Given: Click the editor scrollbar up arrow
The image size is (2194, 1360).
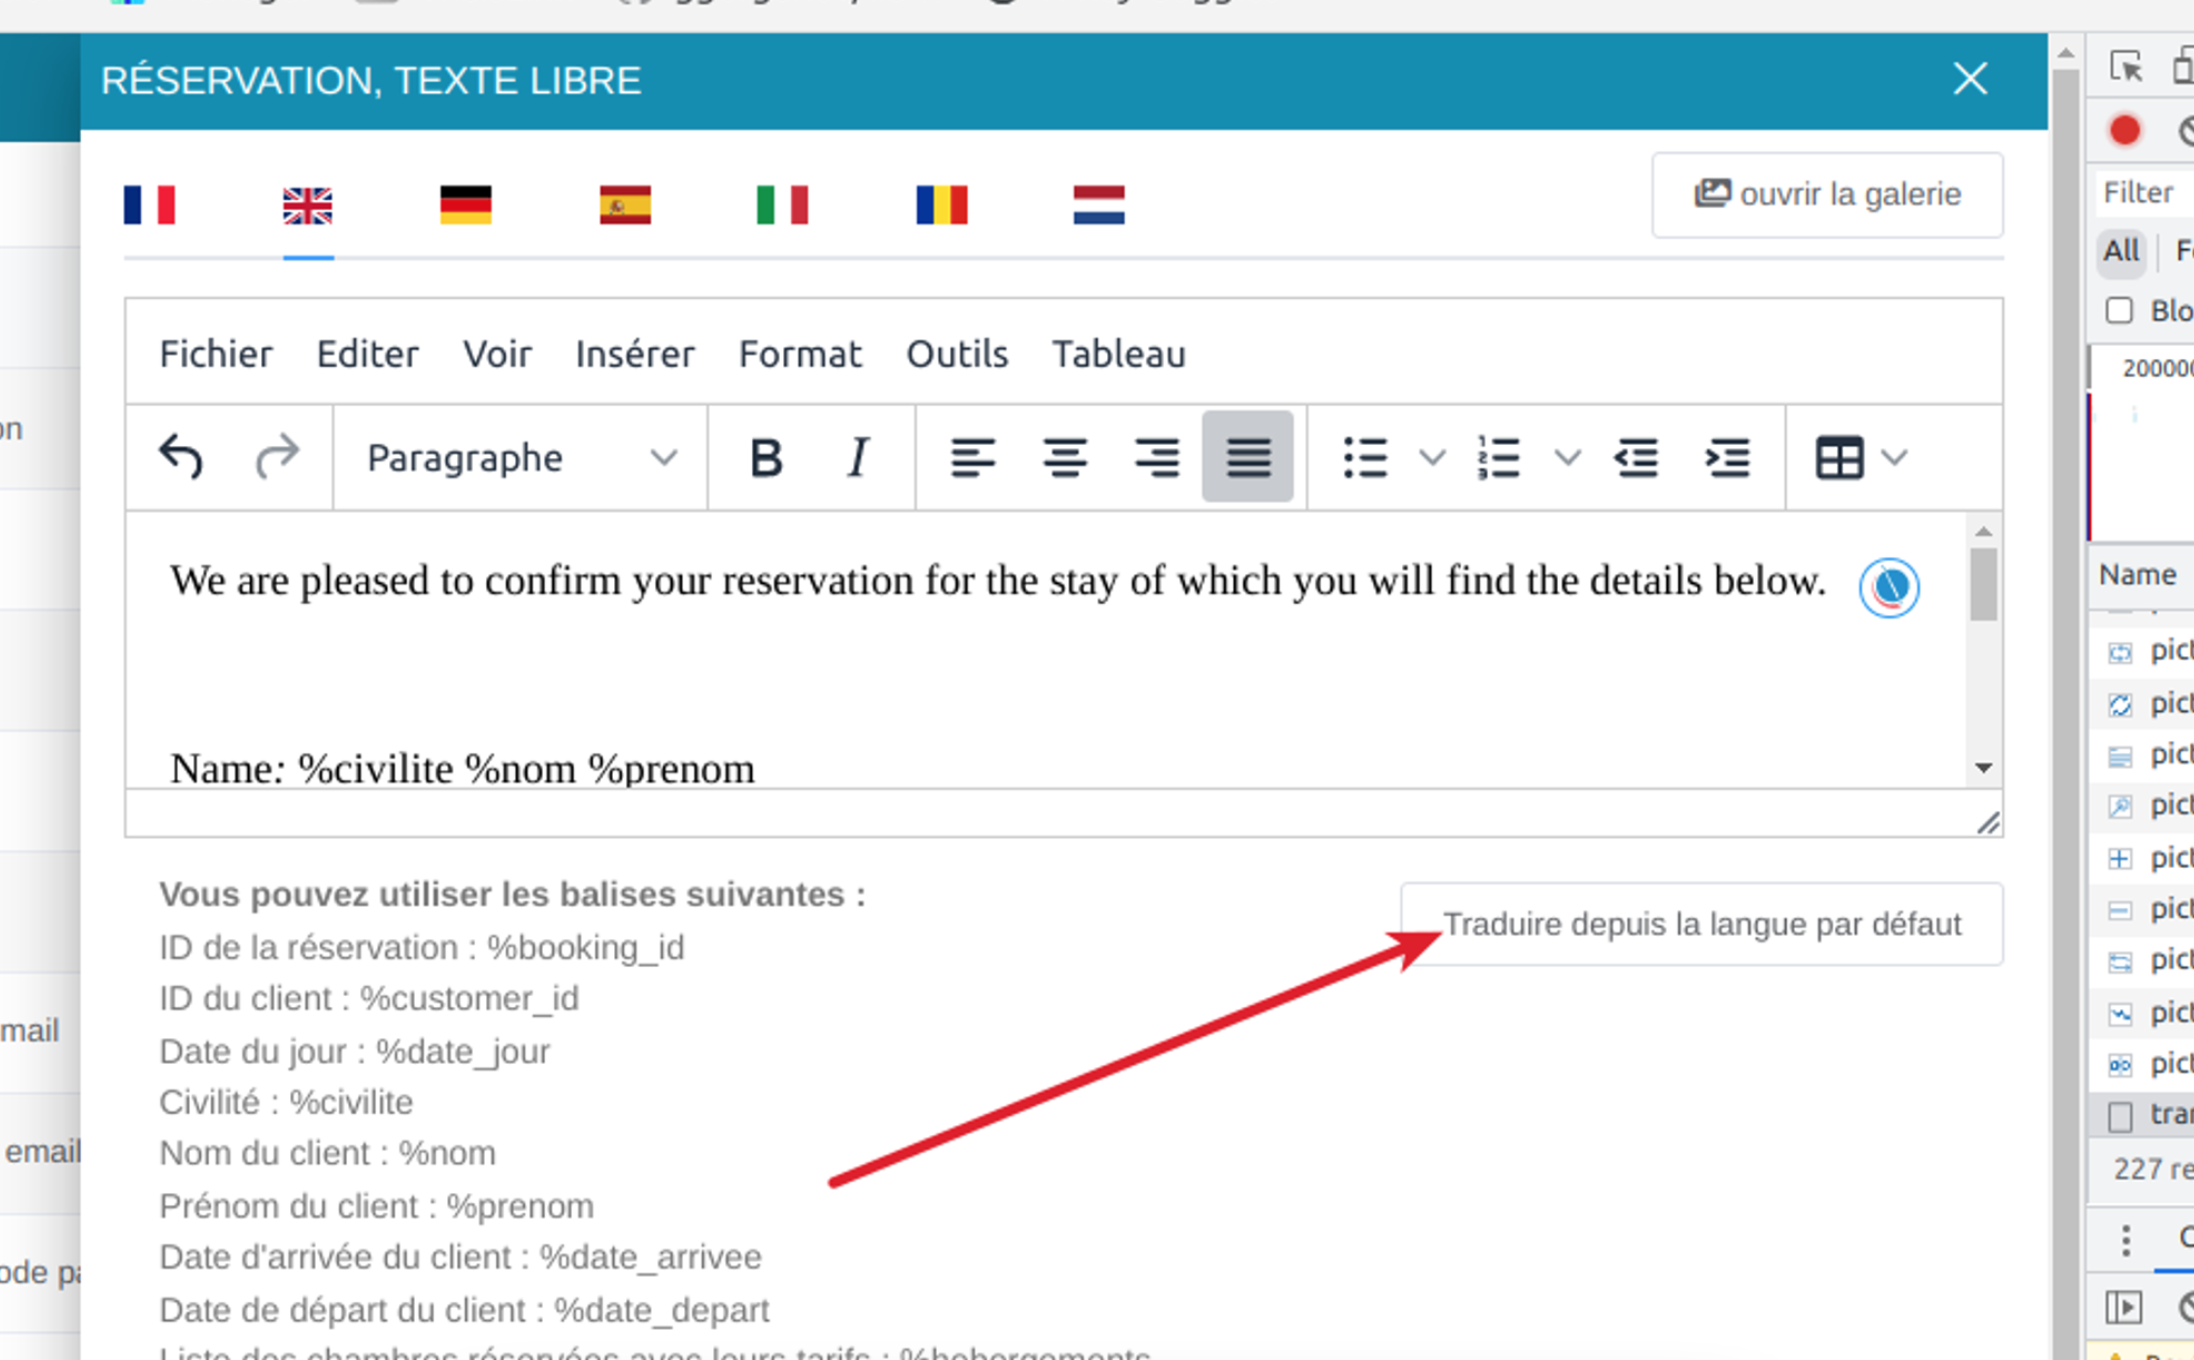Looking at the screenshot, I should tap(1984, 531).
